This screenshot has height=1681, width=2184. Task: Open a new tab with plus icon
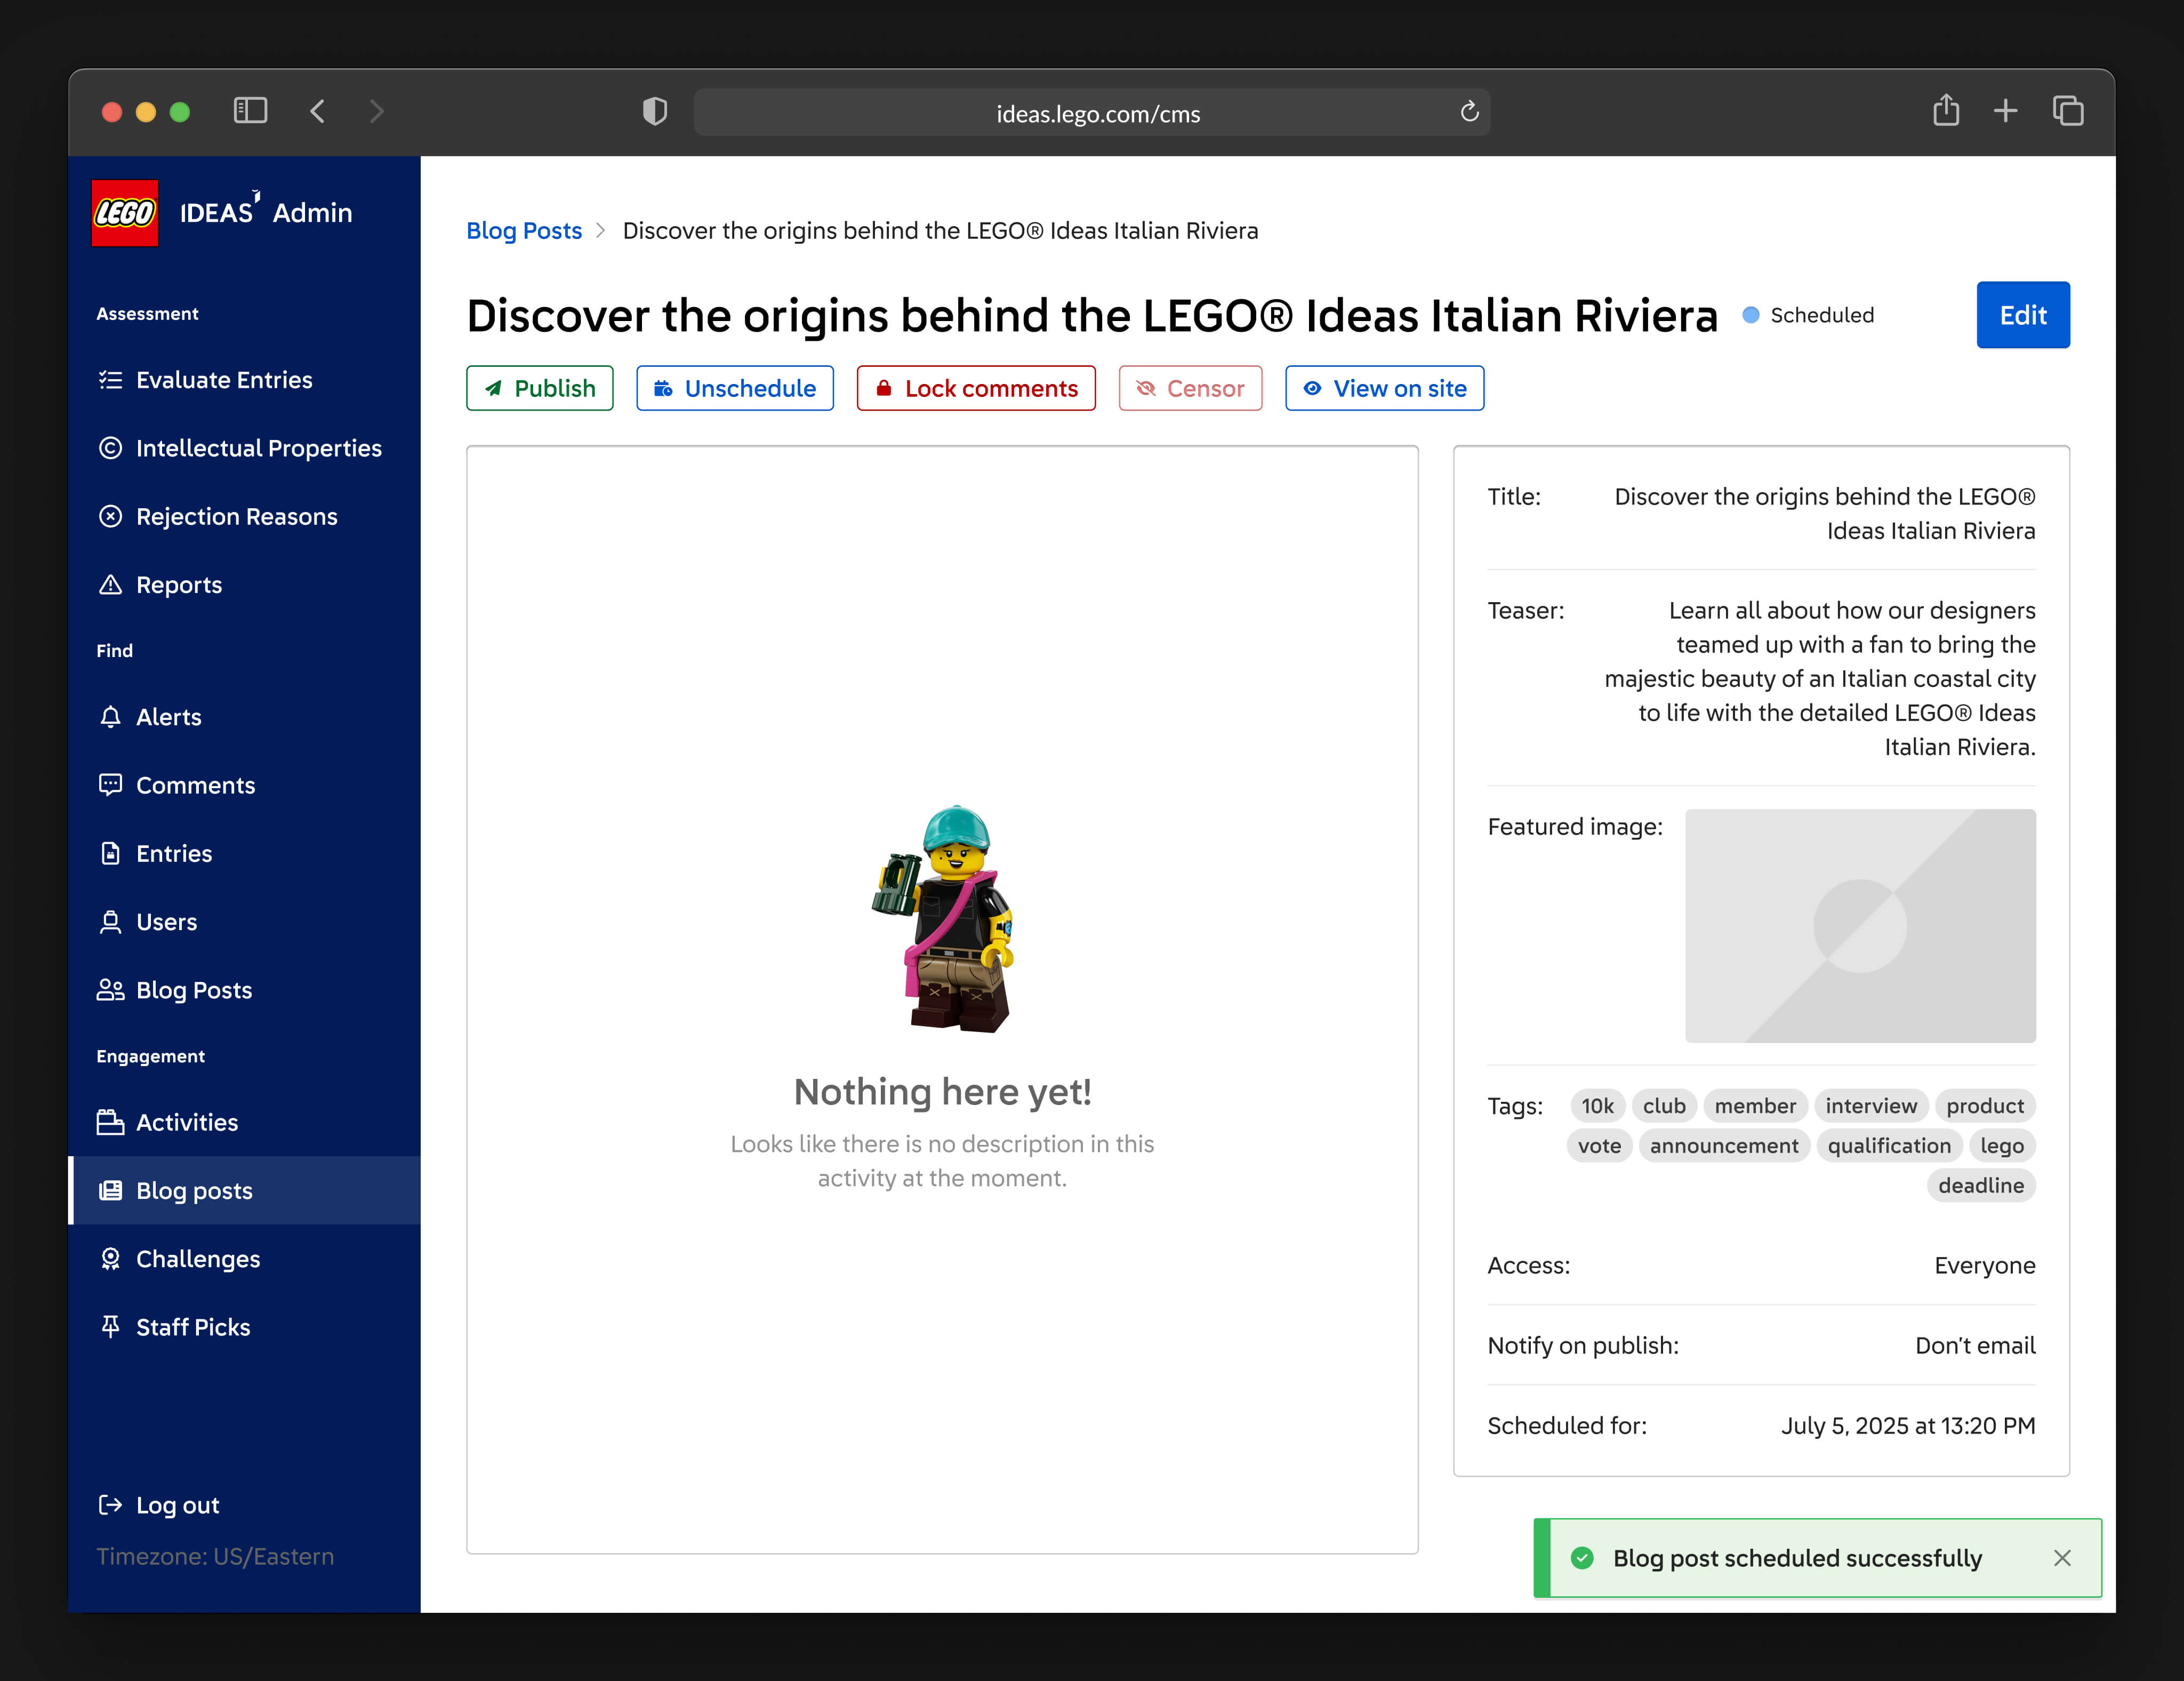(2005, 111)
